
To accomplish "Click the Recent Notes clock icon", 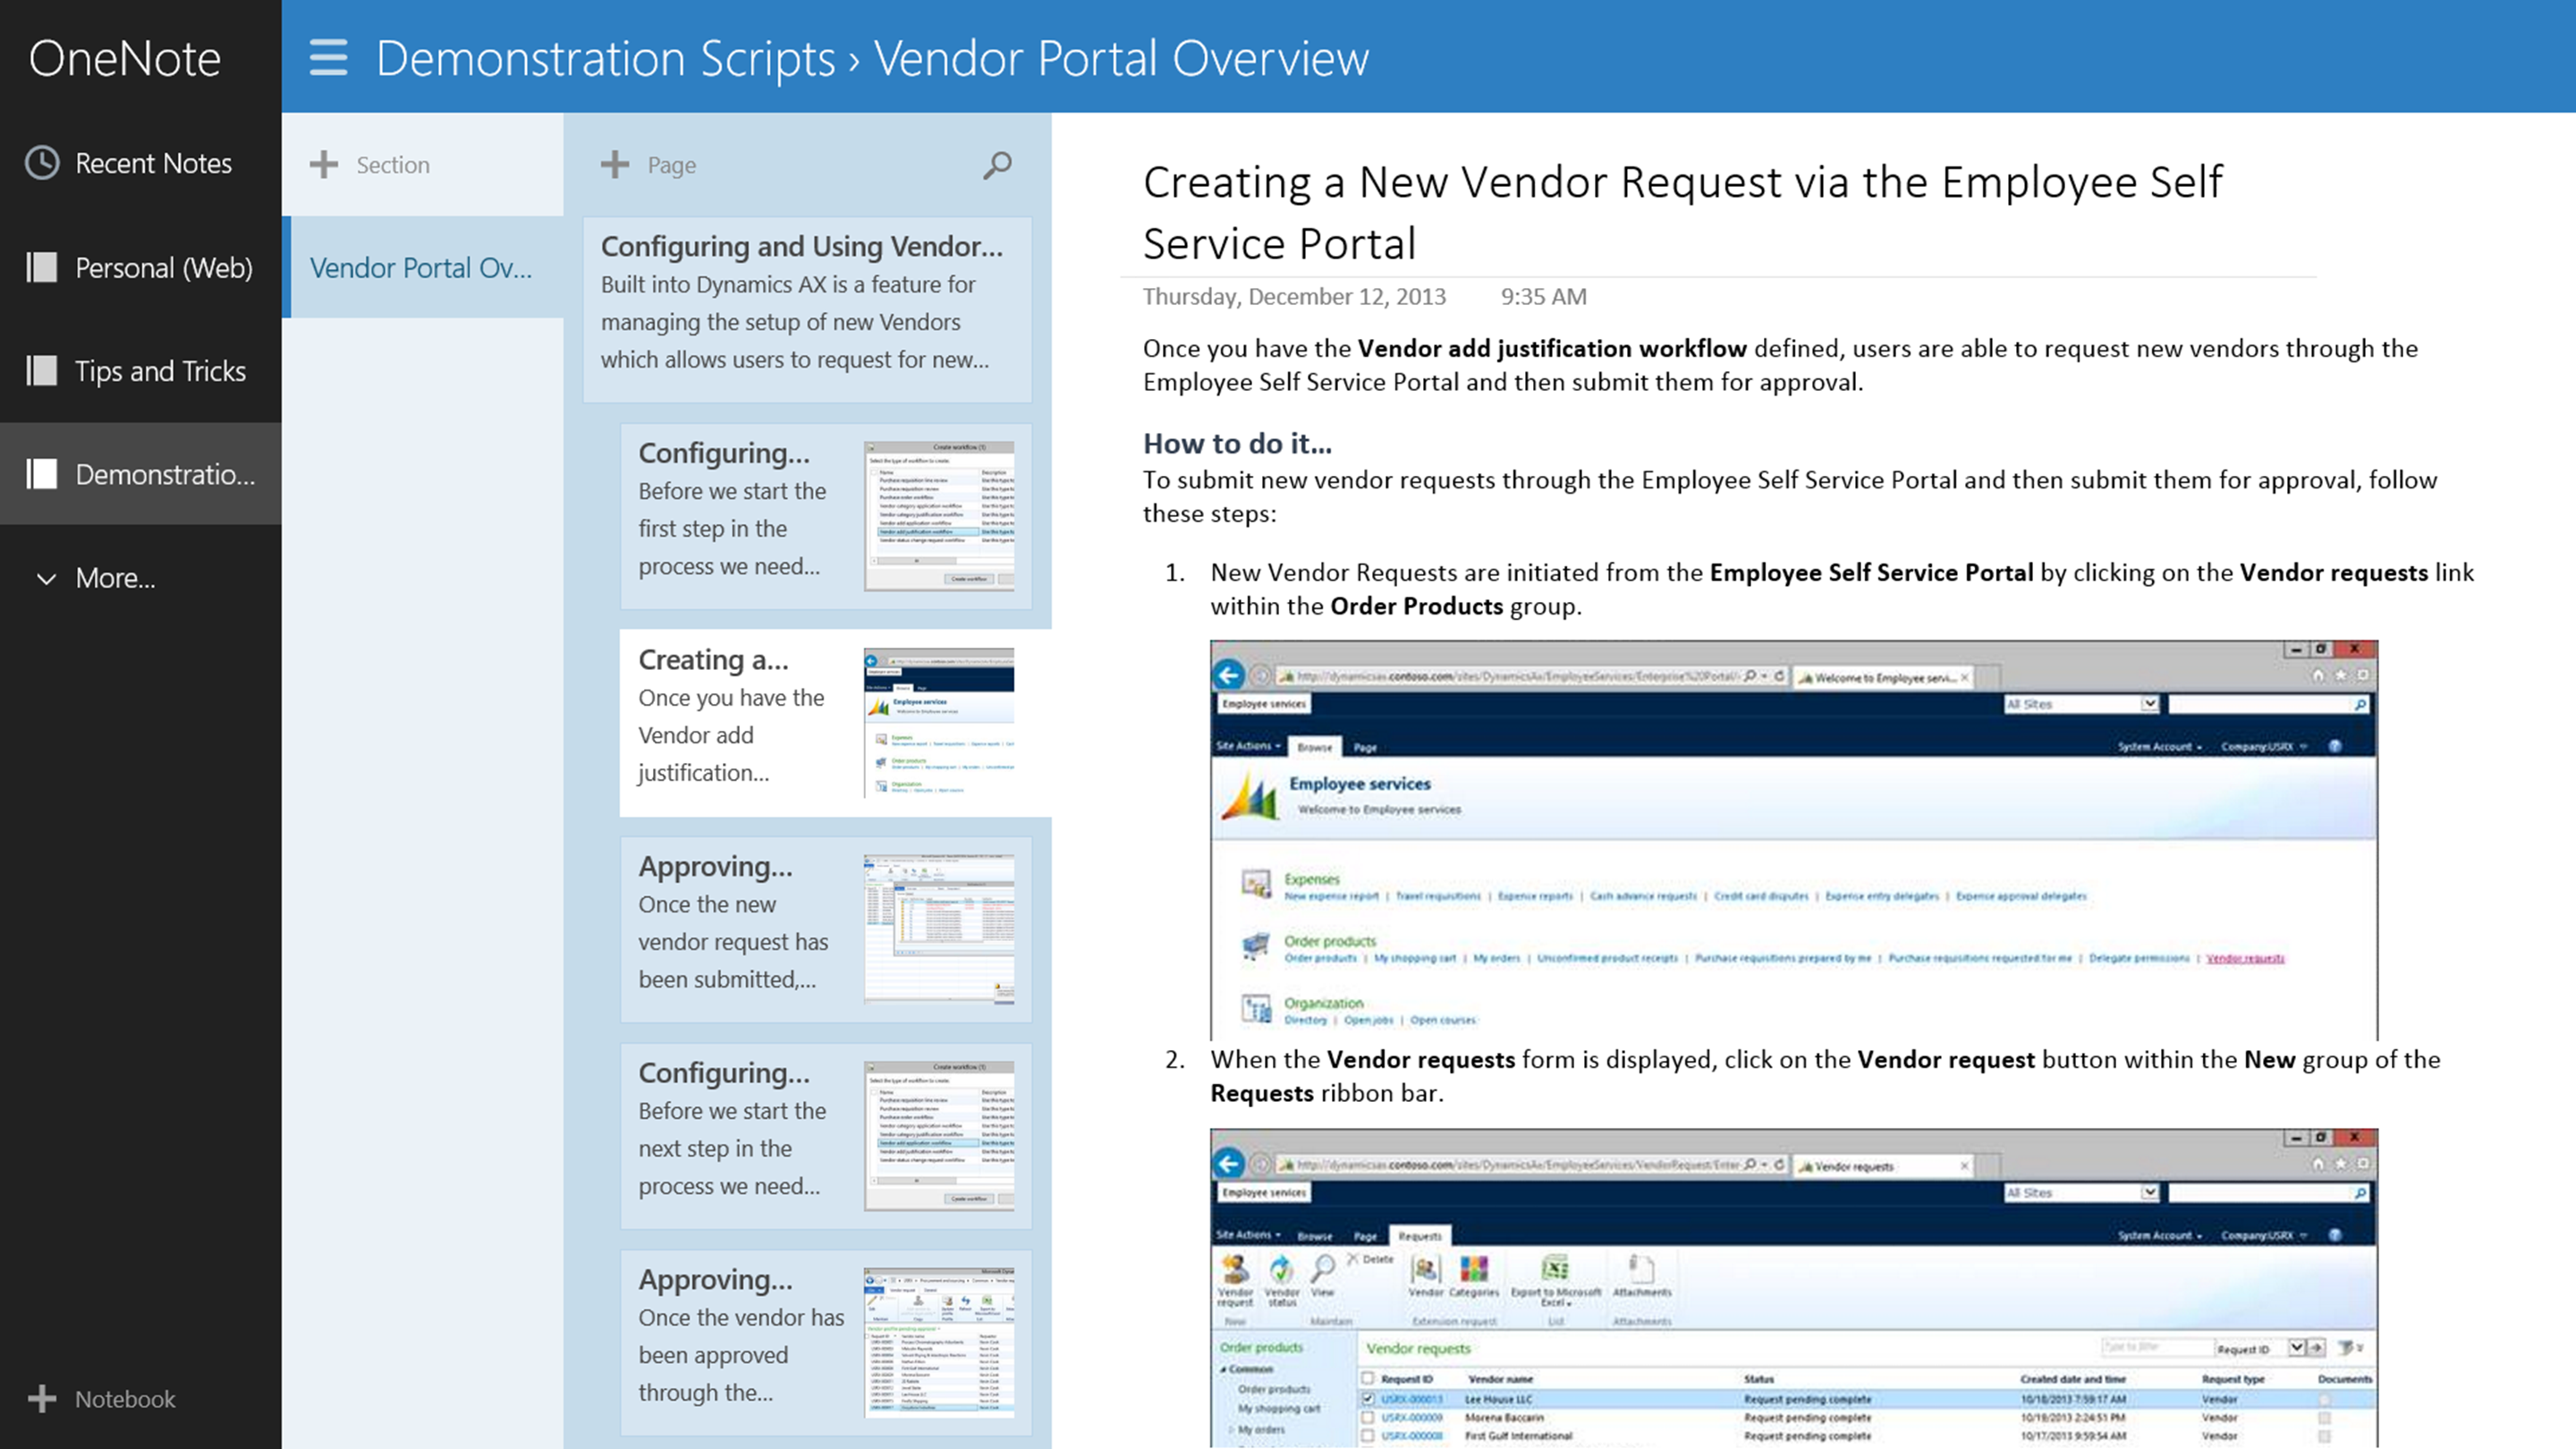I will [x=42, y=163].
